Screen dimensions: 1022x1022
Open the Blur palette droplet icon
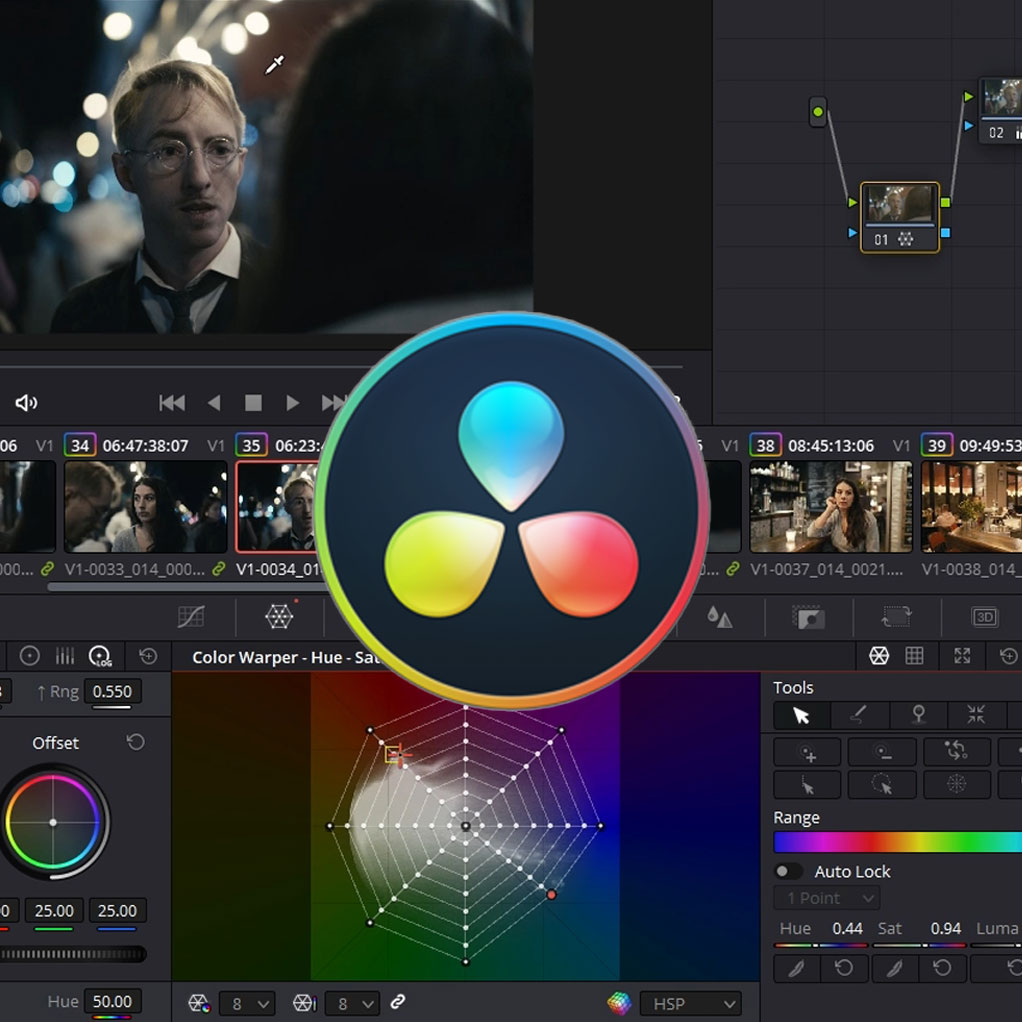[719, 617]
